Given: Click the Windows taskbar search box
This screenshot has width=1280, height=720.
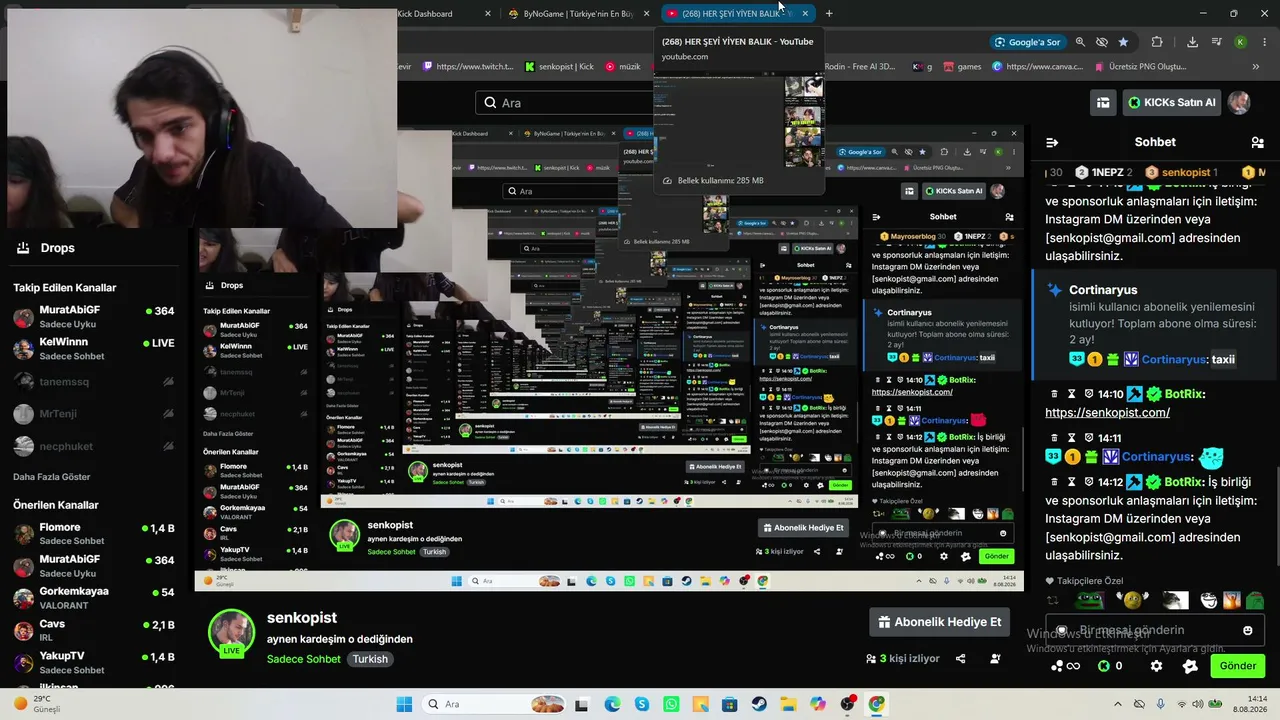Looking at the screenshot, I should [493, 704].
